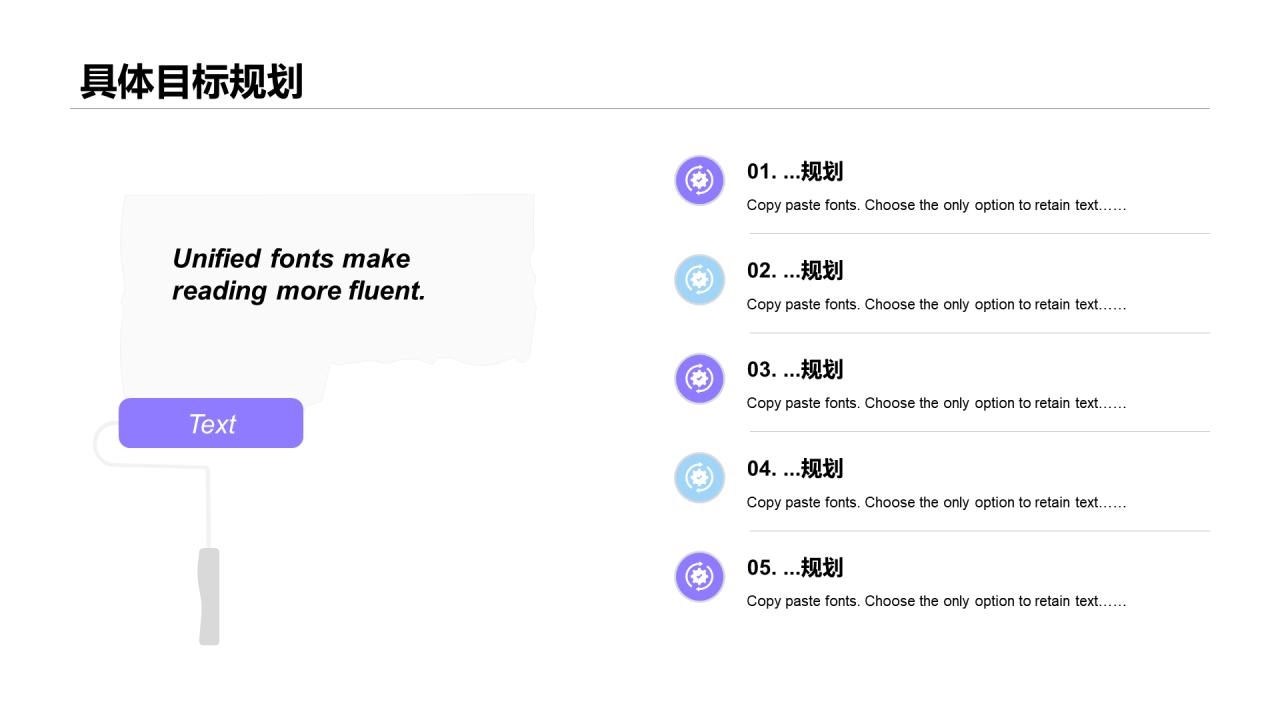Click the description text under item 01
This screenshot has width=1280, height=720.
click(937, 205)
